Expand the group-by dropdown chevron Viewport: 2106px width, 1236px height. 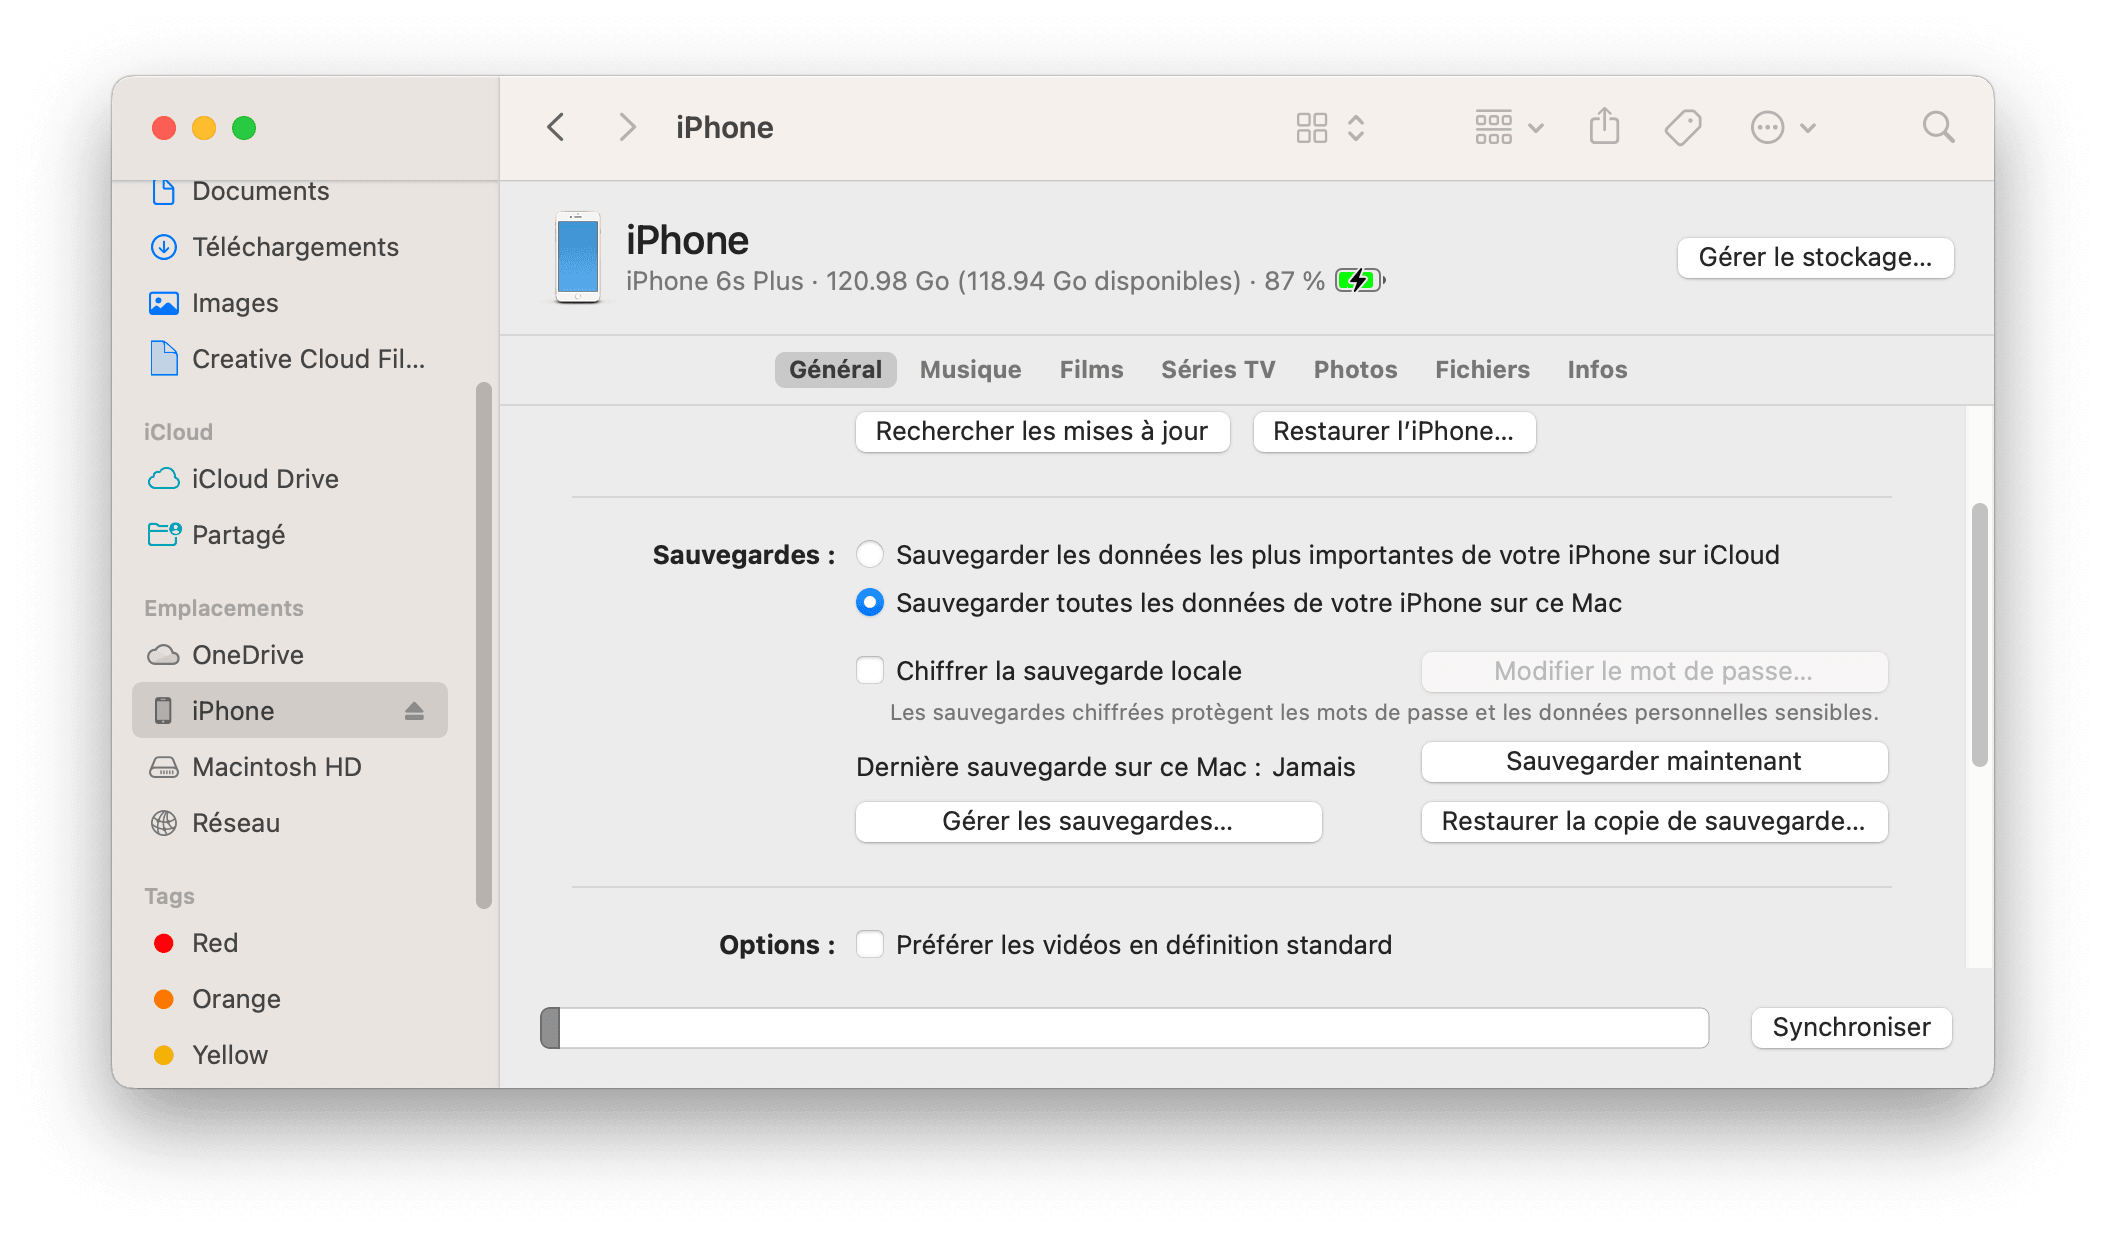[x=1536, y=128]
